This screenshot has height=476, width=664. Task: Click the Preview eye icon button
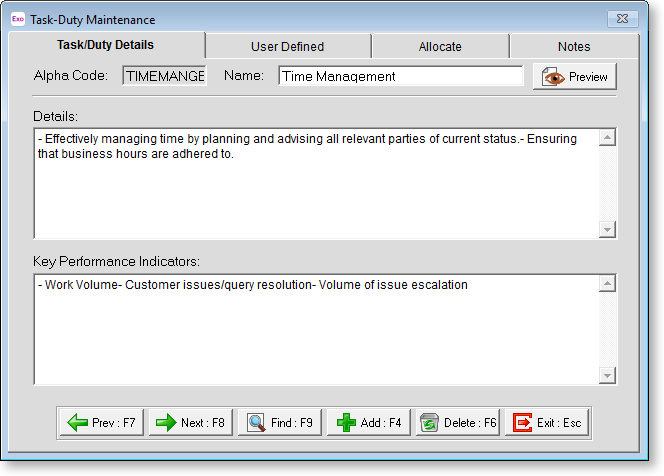[574, 77]
